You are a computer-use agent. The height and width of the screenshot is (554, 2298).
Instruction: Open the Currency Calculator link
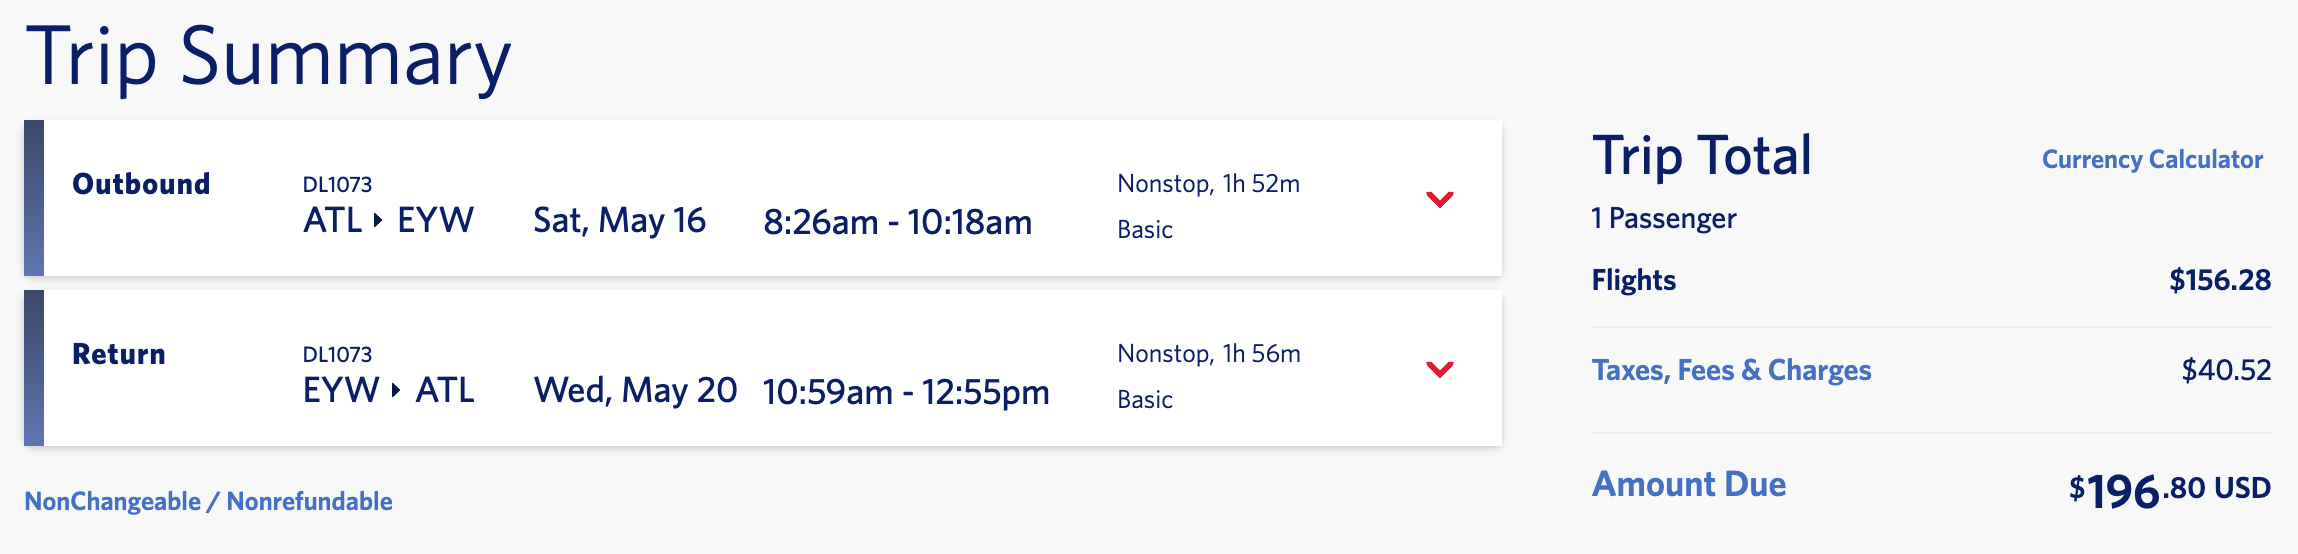pyautogui.click(x=2151, y=160)
